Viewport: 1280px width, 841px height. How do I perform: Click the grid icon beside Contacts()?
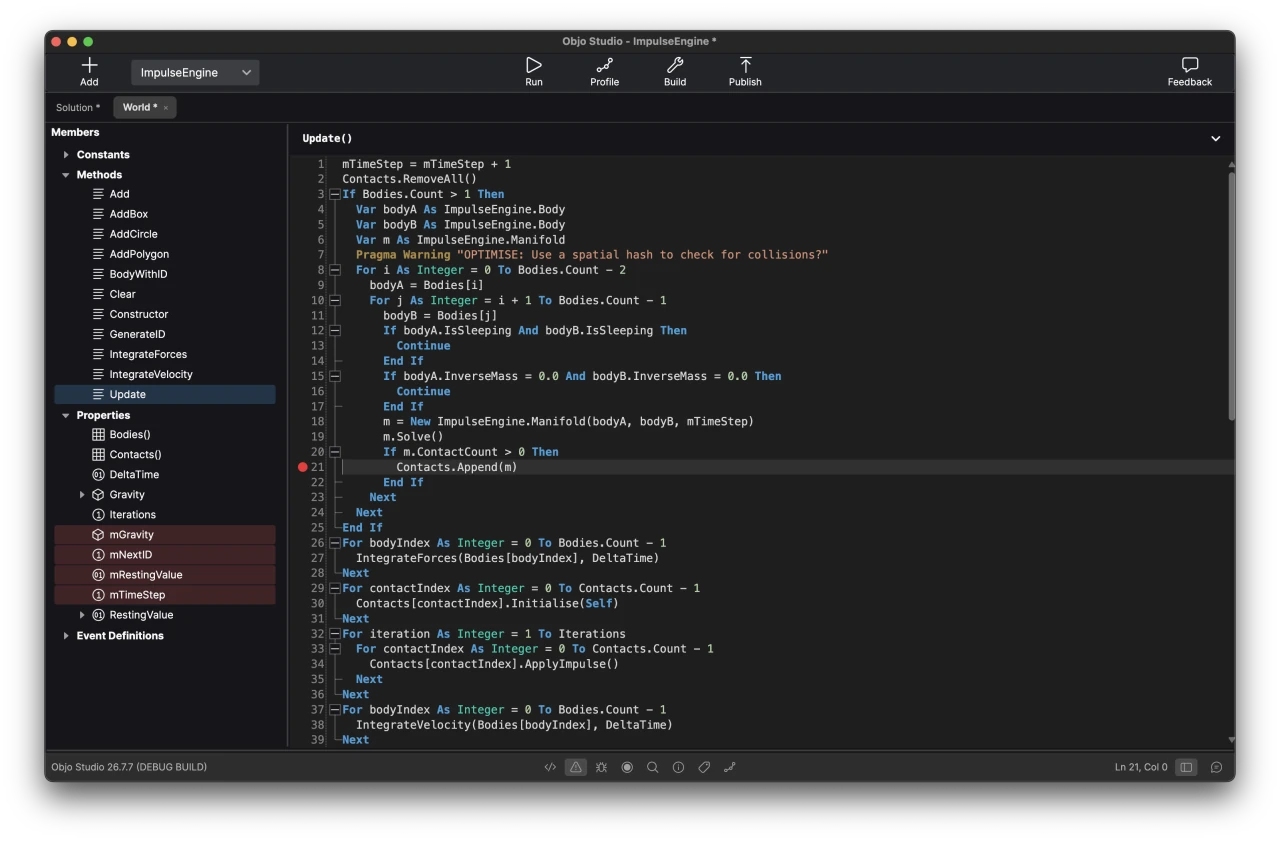[98, 454]
